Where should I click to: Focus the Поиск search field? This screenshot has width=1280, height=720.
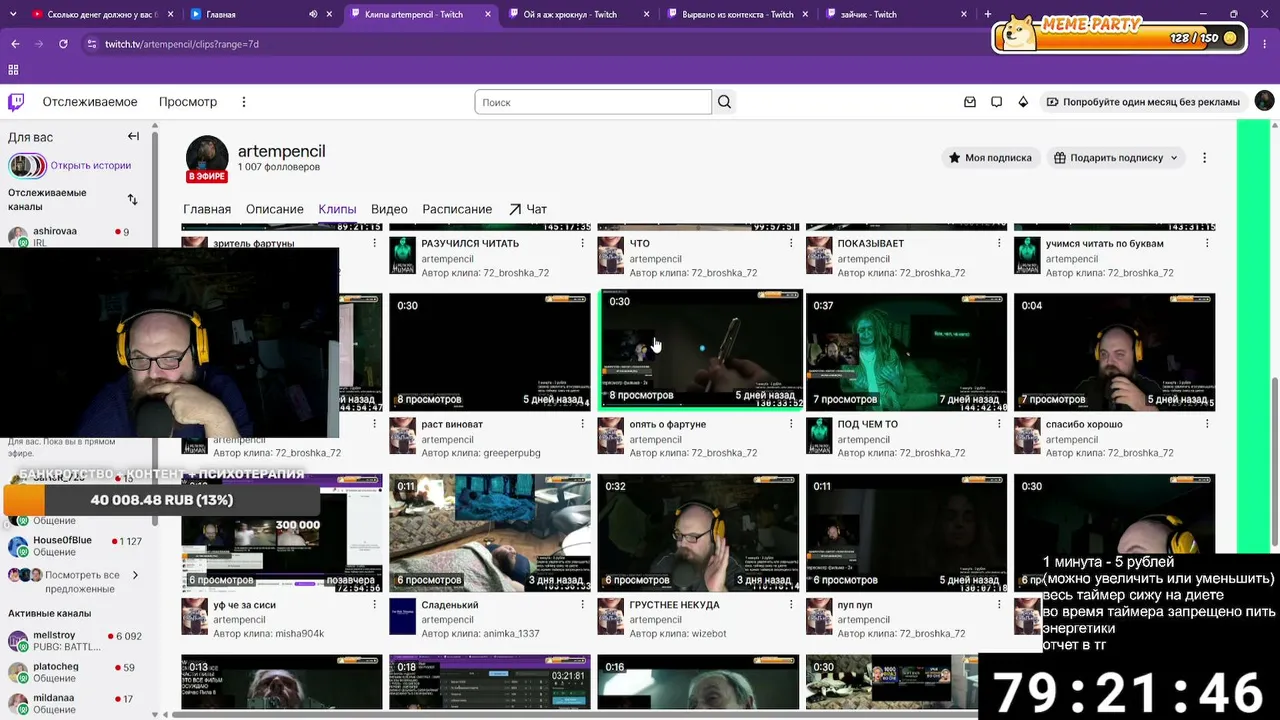tap(593, 102)
